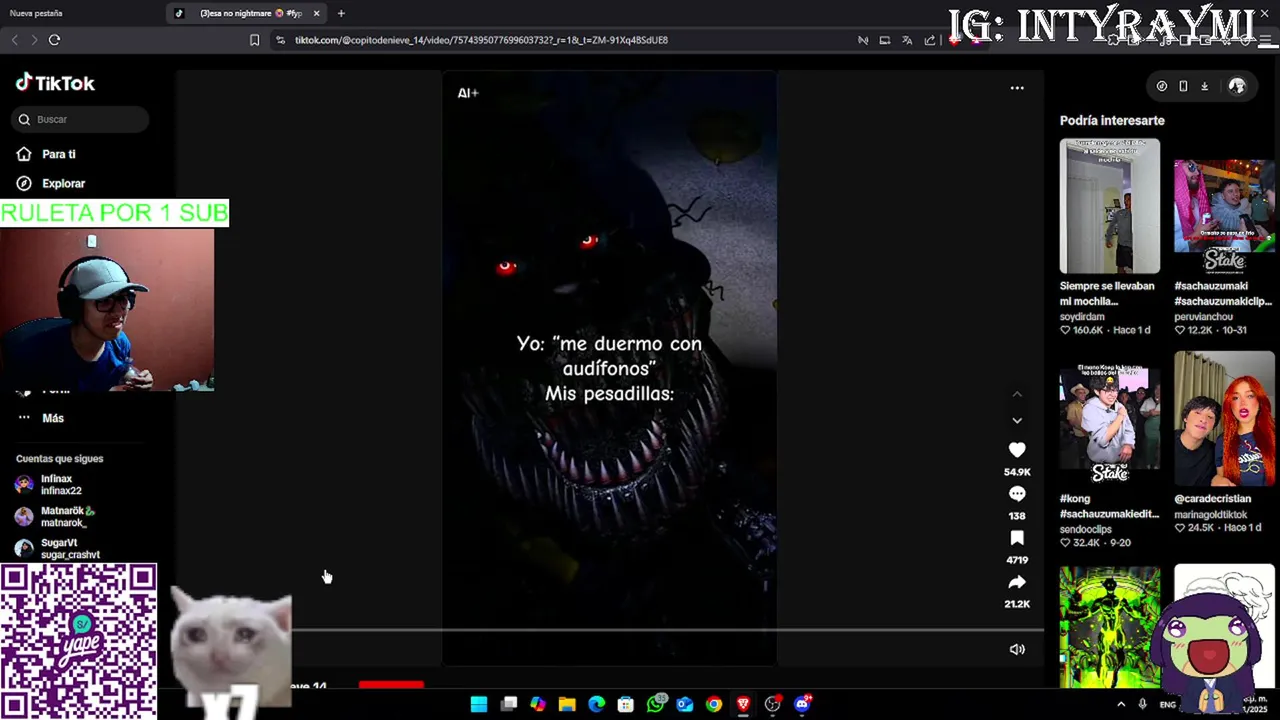Viewport: 1280px width, 720px height.
Task: Open the soydirdam recommended video thumbnail
Action: [1110, 206]
